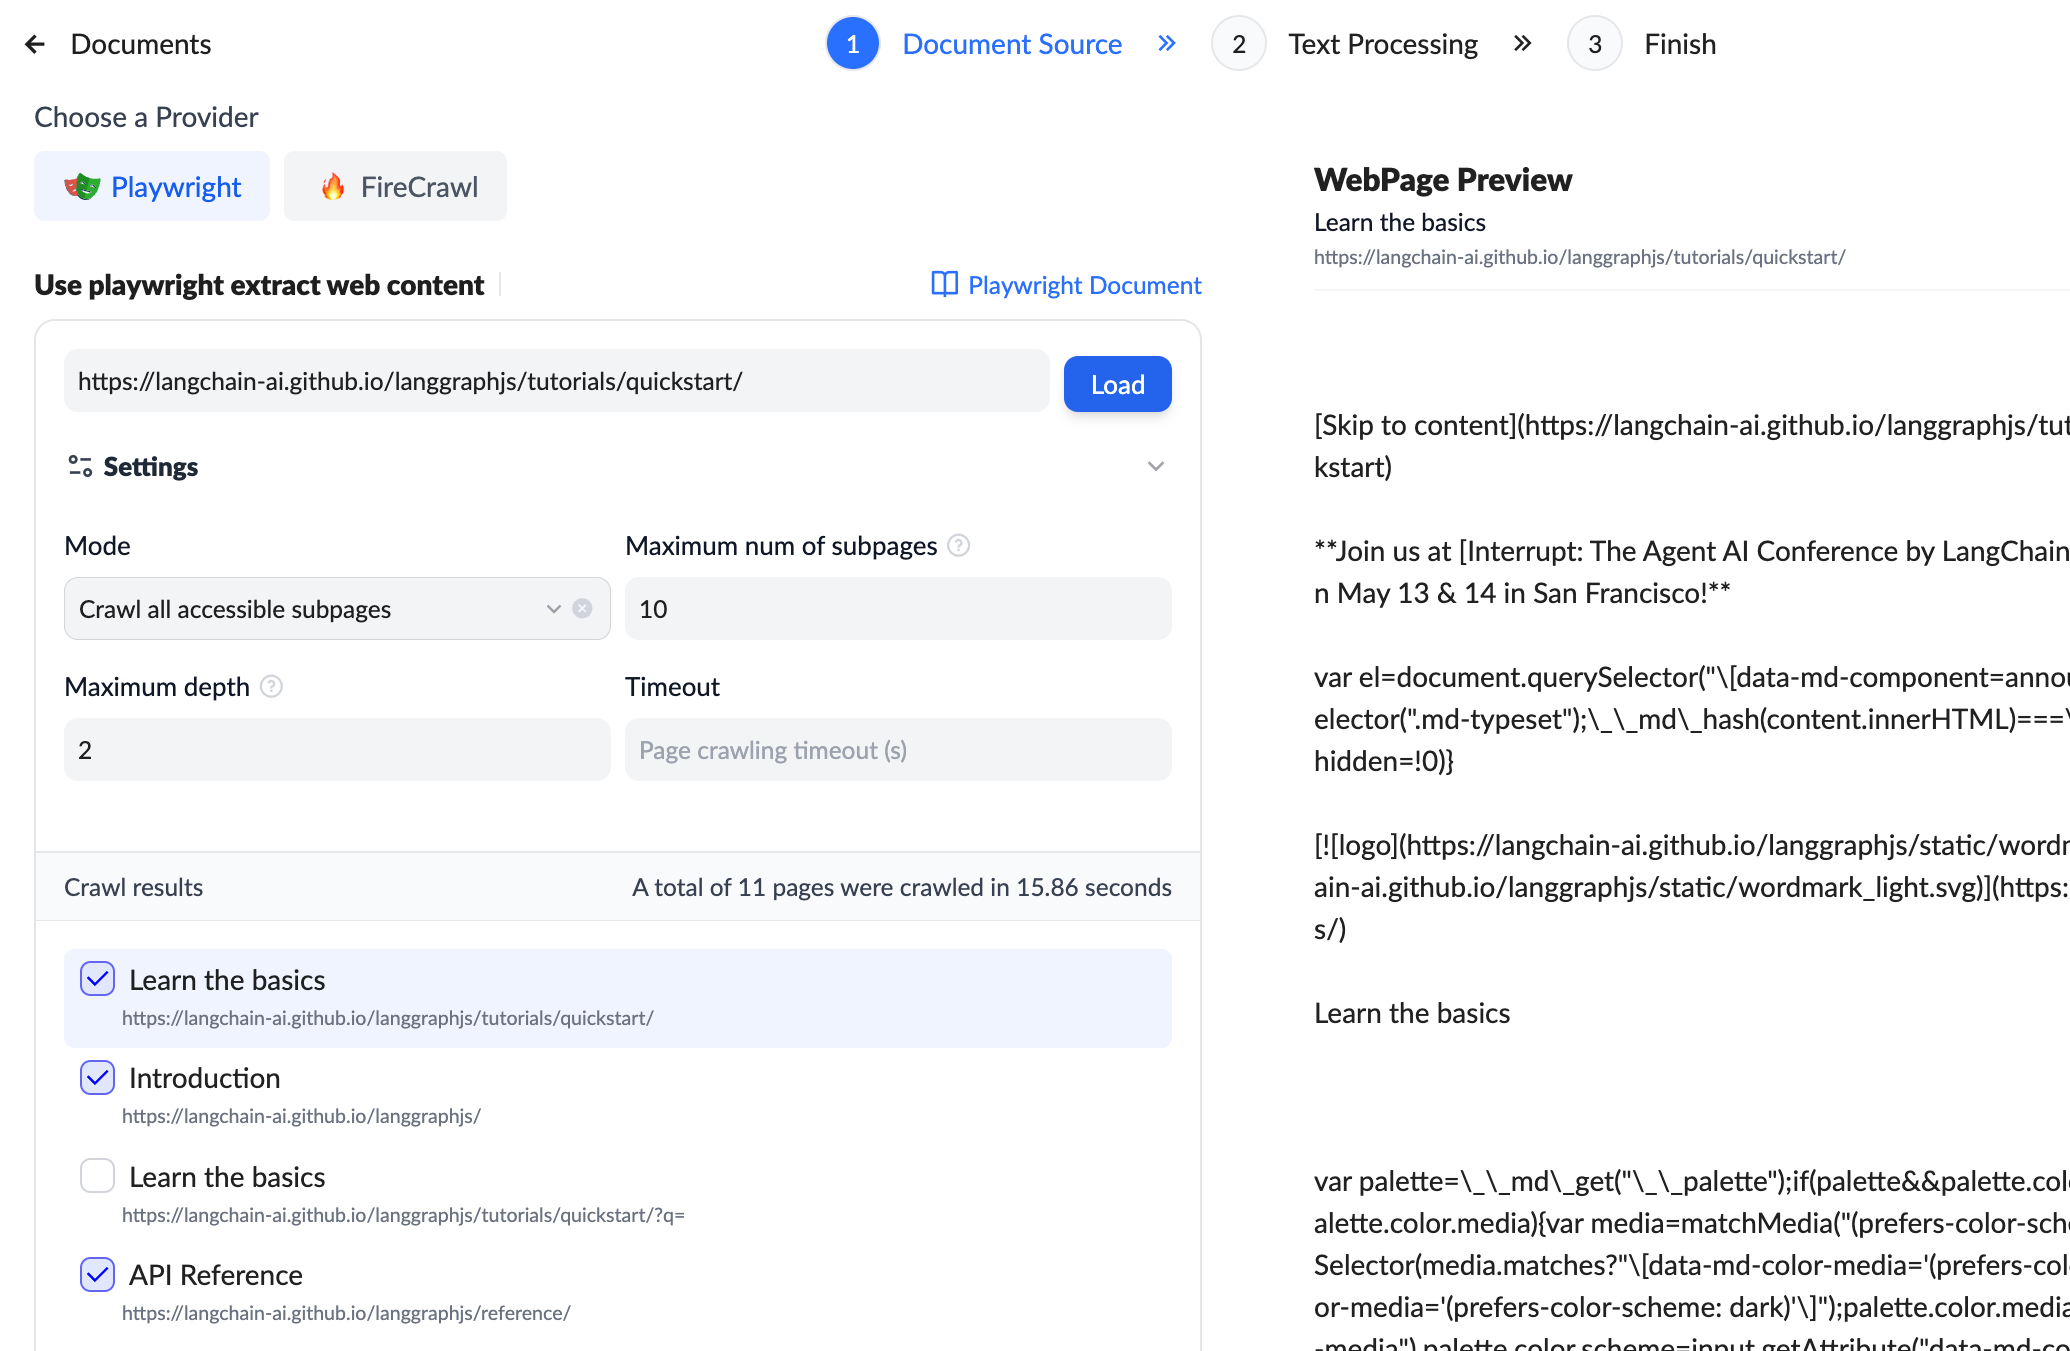
Task: Click help icon next to Maximum depth
Action: pyautogui.click(x=271, y=687)
